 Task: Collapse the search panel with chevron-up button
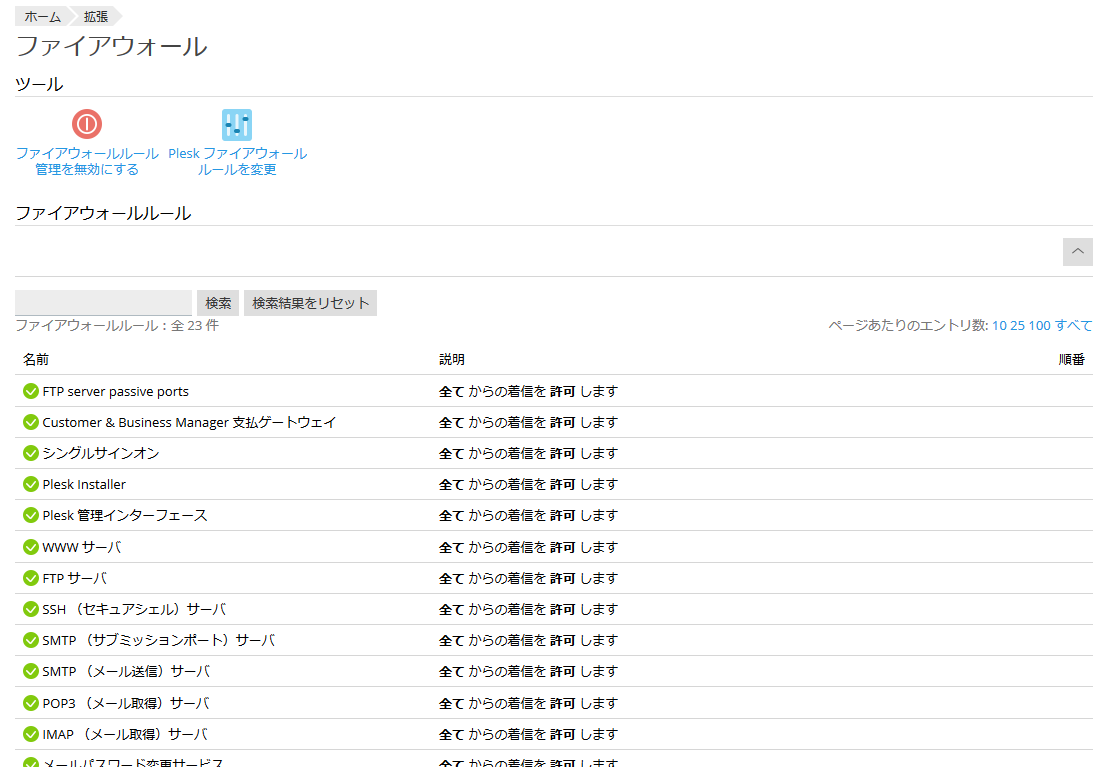[x=1077, y=252]
